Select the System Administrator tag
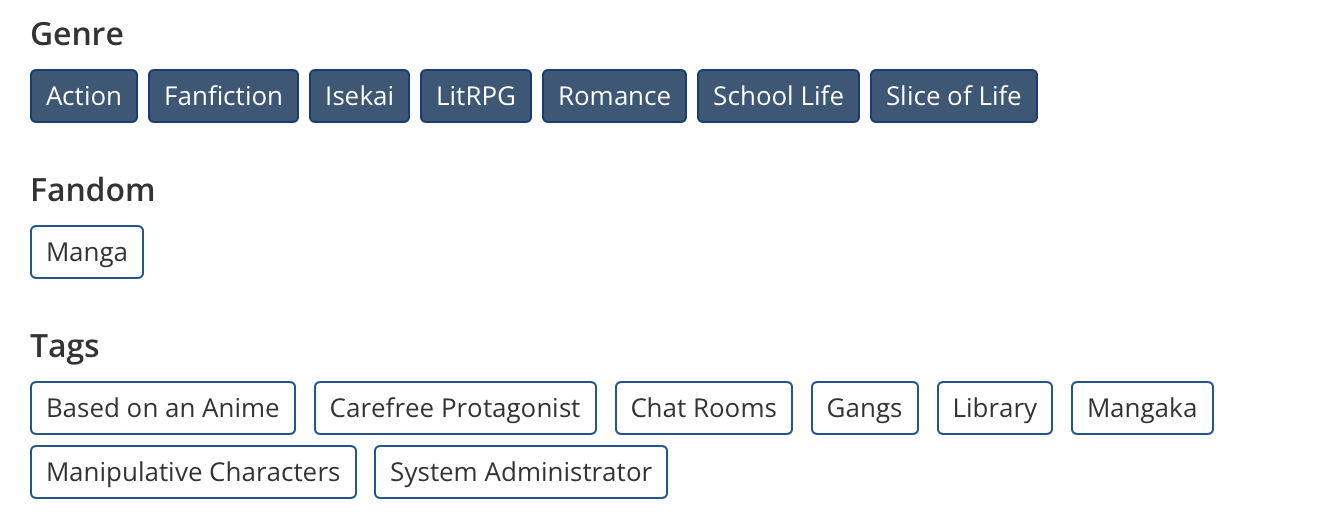Image resolution: width=1321 pixels, height=516 pixels. click(520, 472)
